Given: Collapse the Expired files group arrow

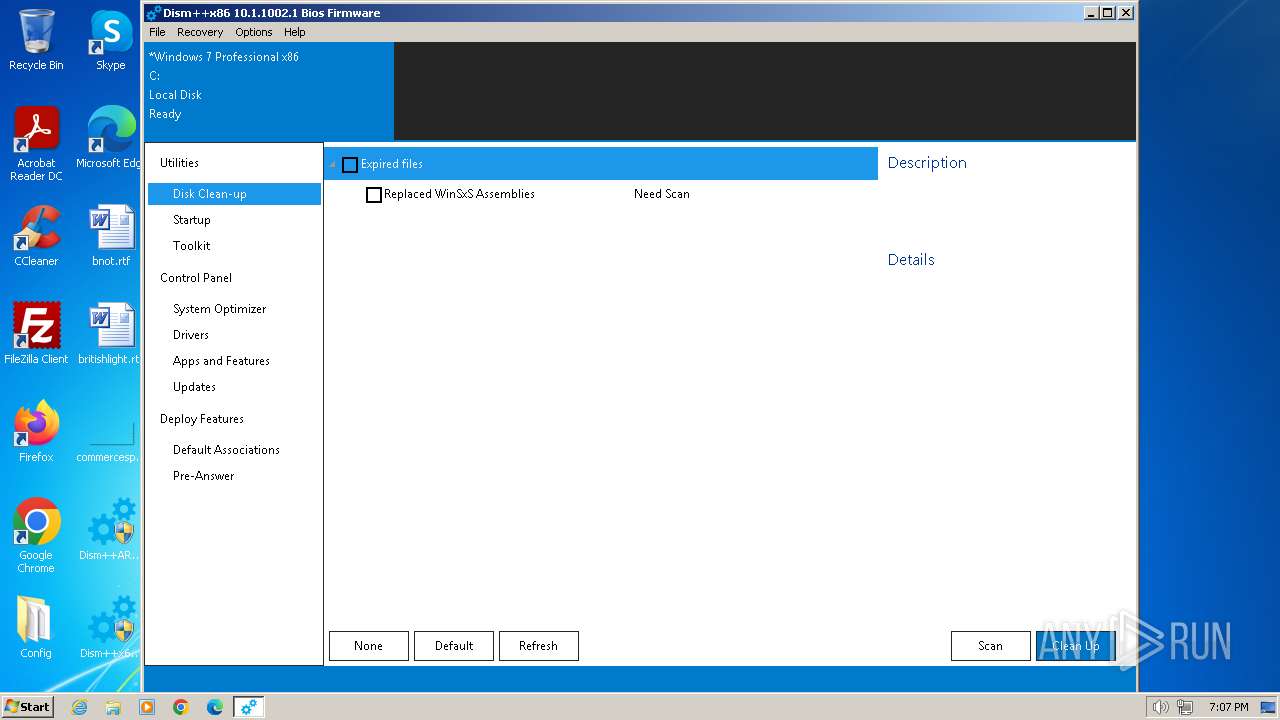Looking at the screenshot, I should [333, 165].
